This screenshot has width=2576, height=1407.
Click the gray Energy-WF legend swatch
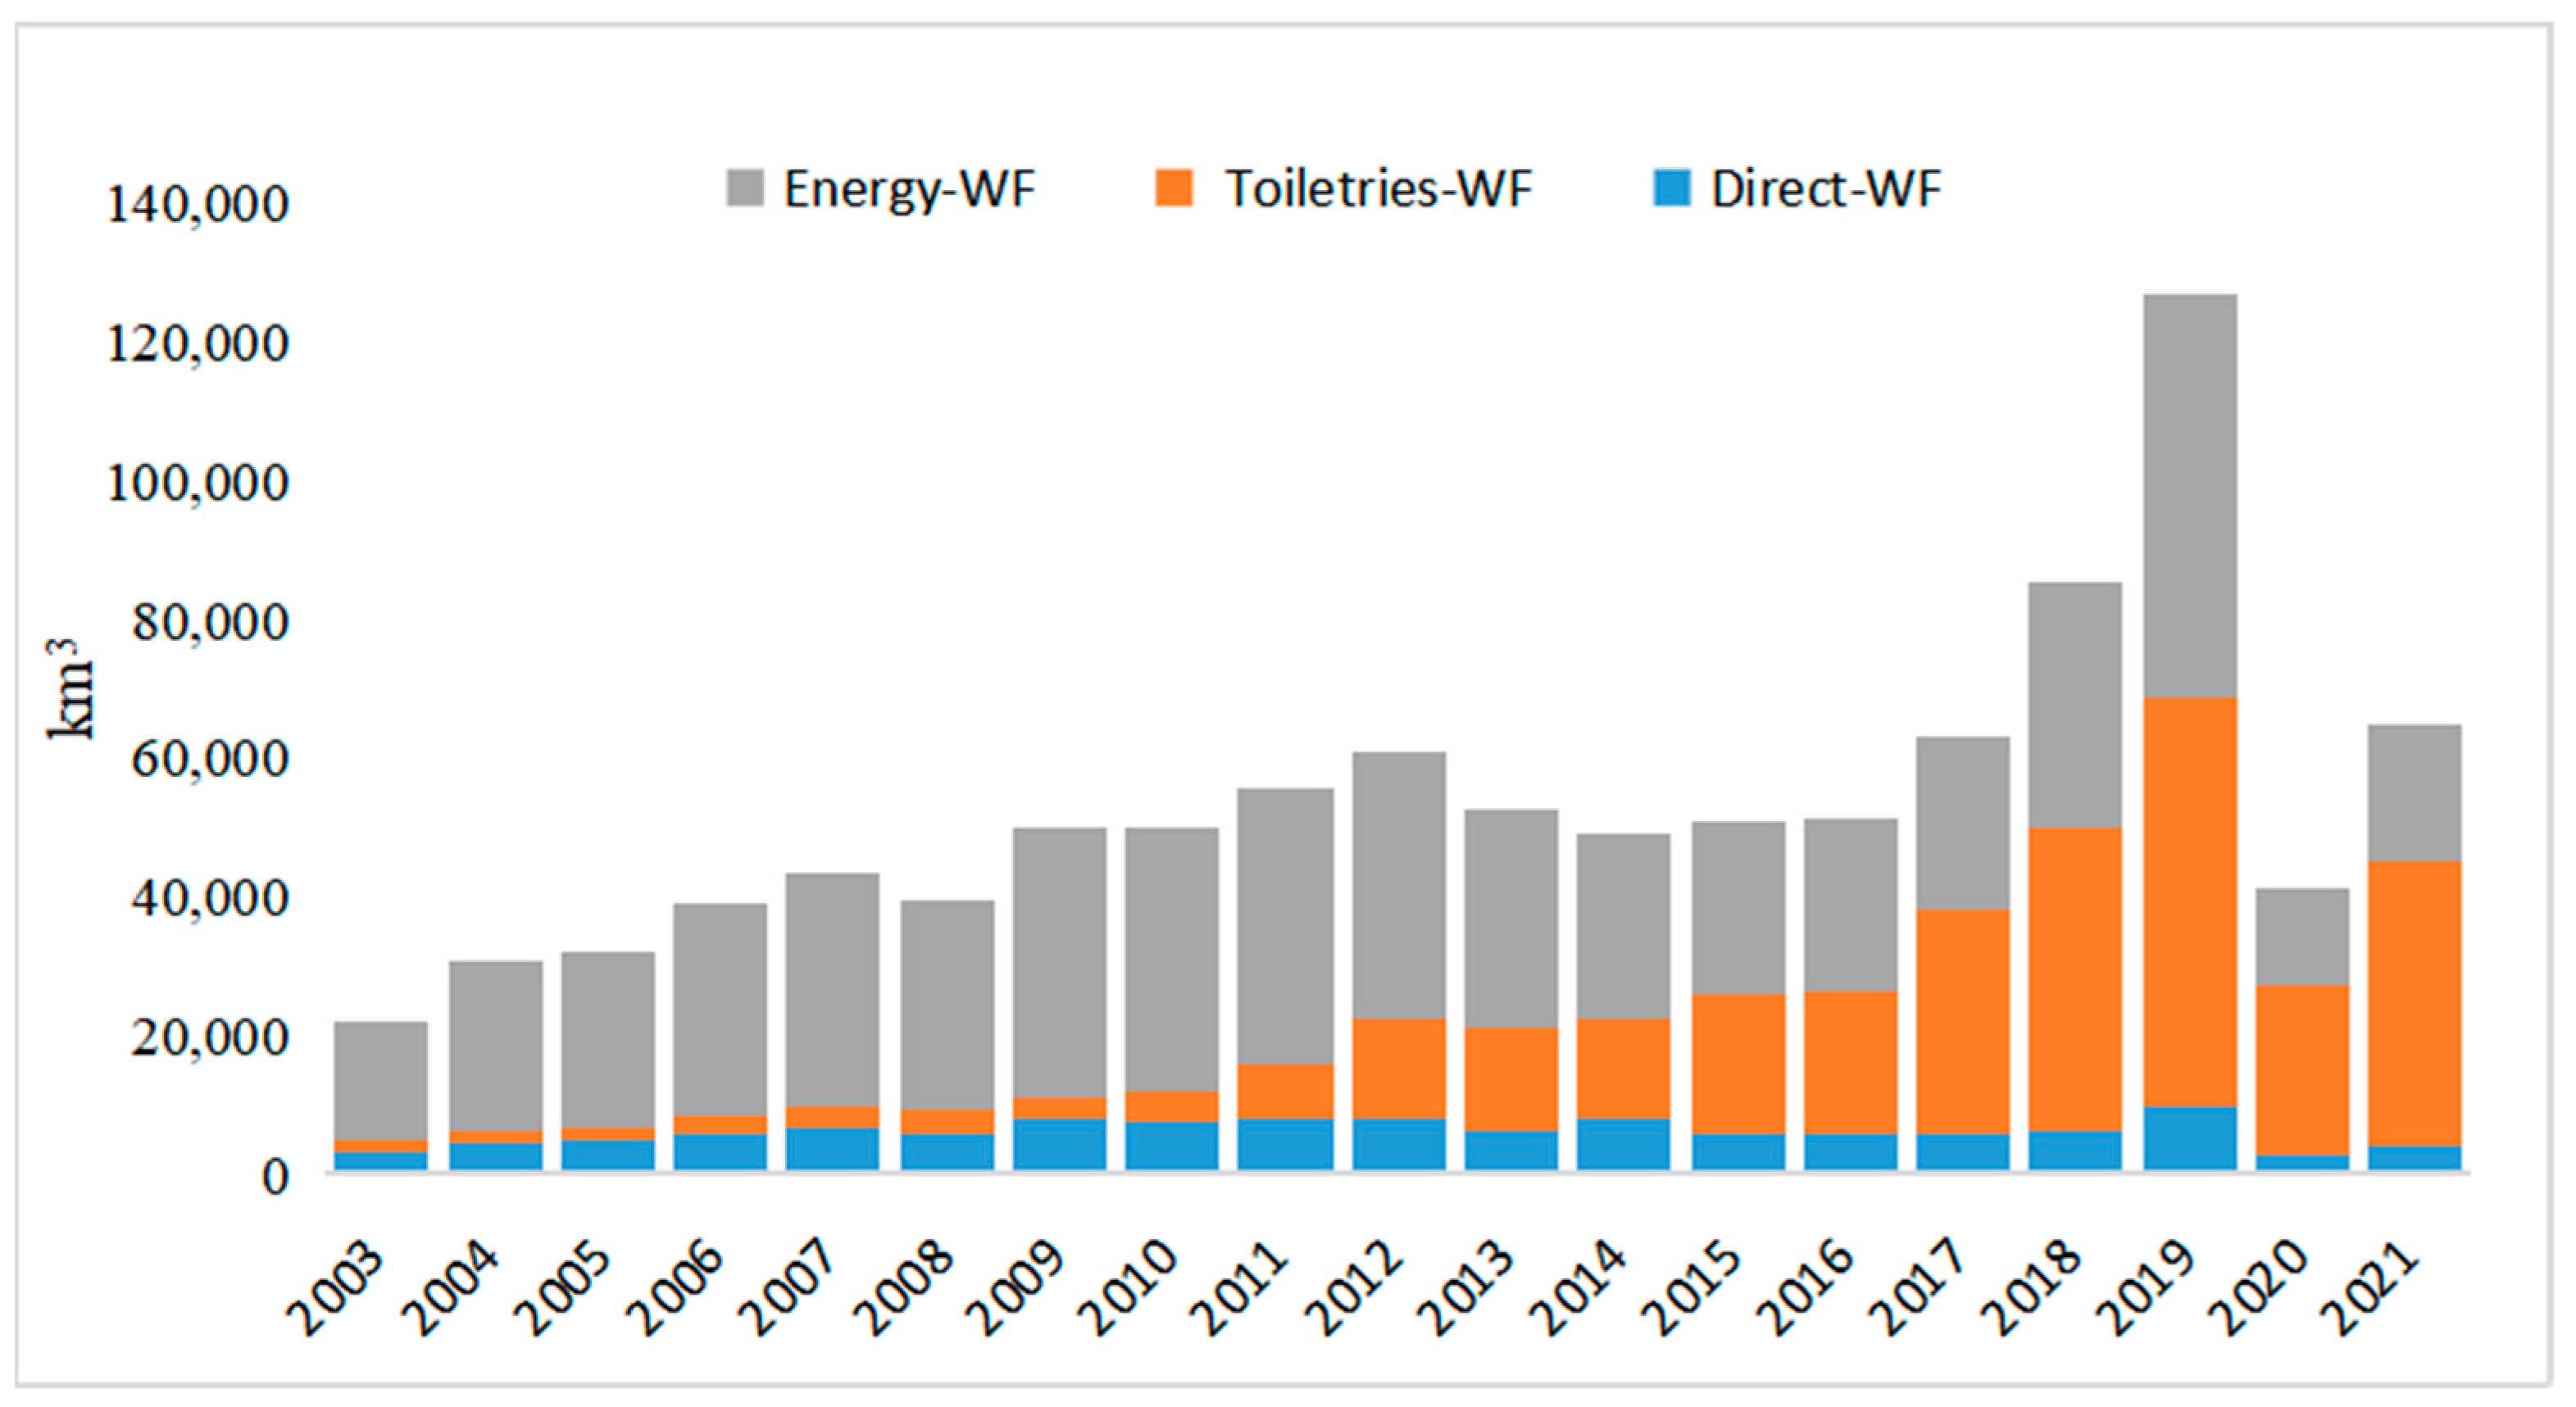pyautogui.click(x=744, y=188)
